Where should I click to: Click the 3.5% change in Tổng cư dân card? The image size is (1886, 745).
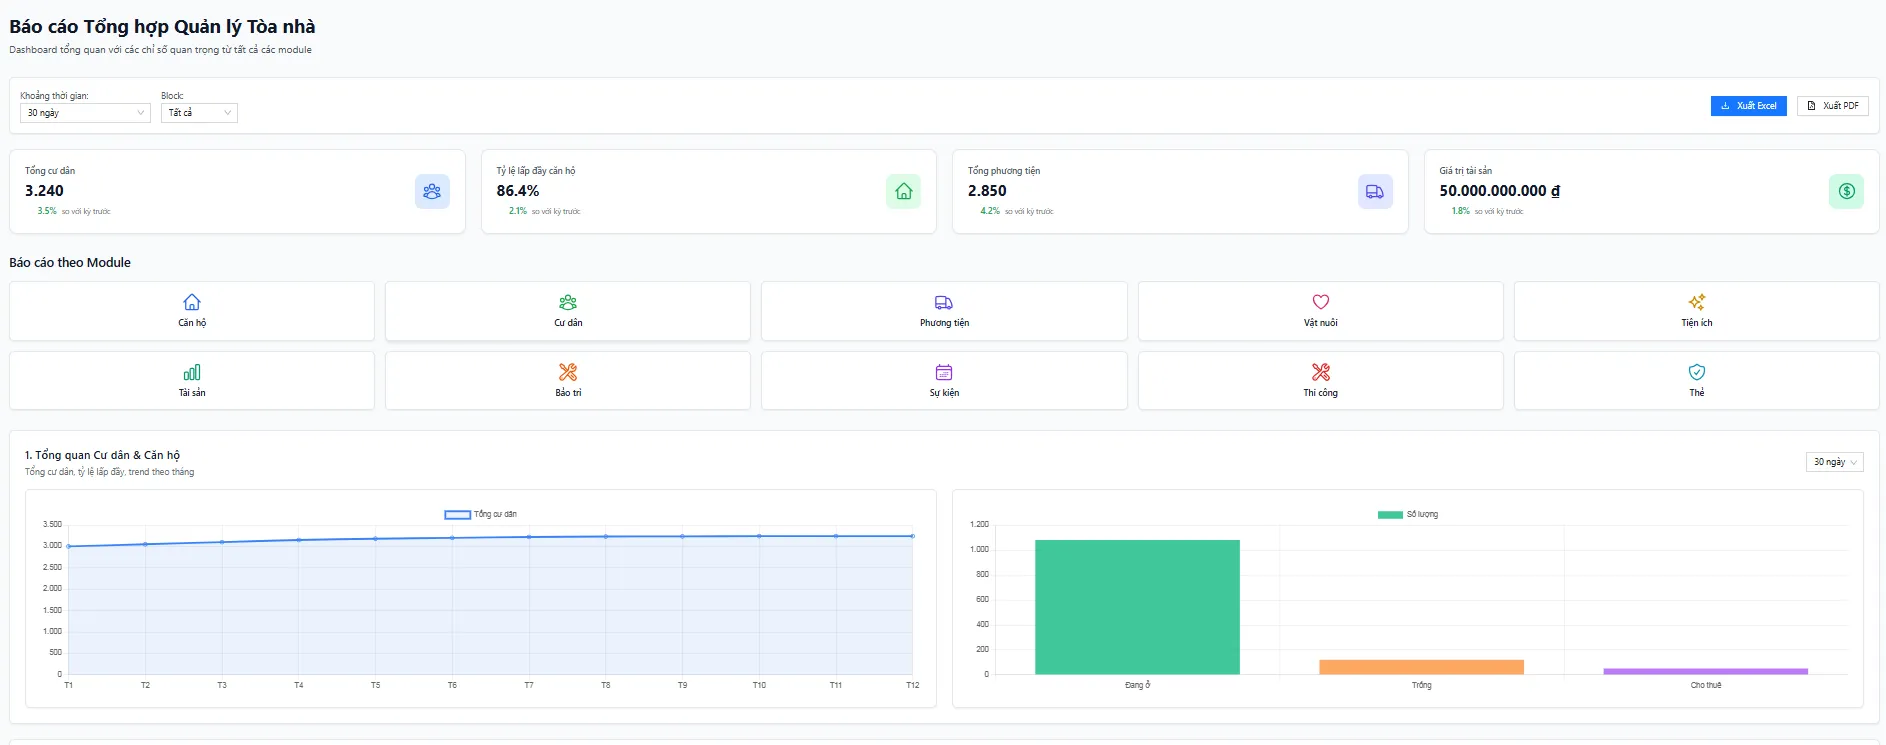(47, 211)
